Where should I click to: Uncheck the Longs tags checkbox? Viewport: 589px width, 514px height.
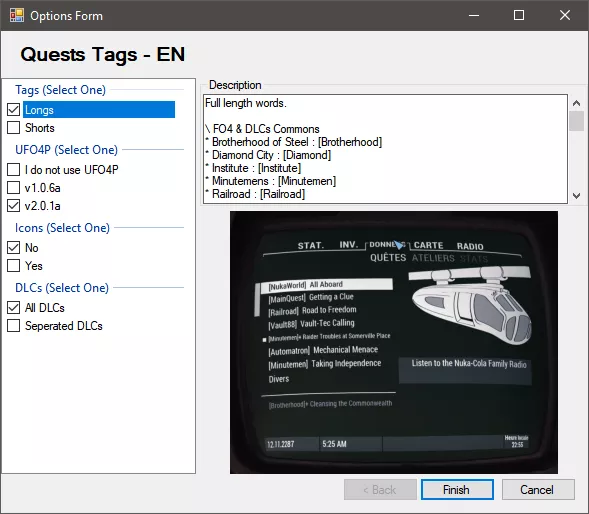point(14,110)
